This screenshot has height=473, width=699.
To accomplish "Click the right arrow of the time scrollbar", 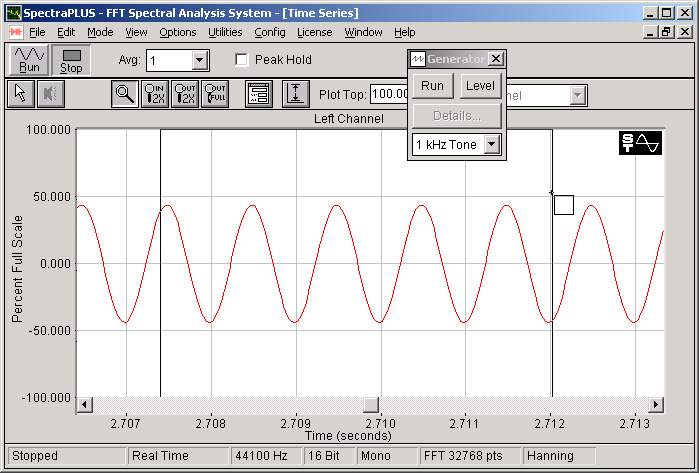I will point(656,404).
